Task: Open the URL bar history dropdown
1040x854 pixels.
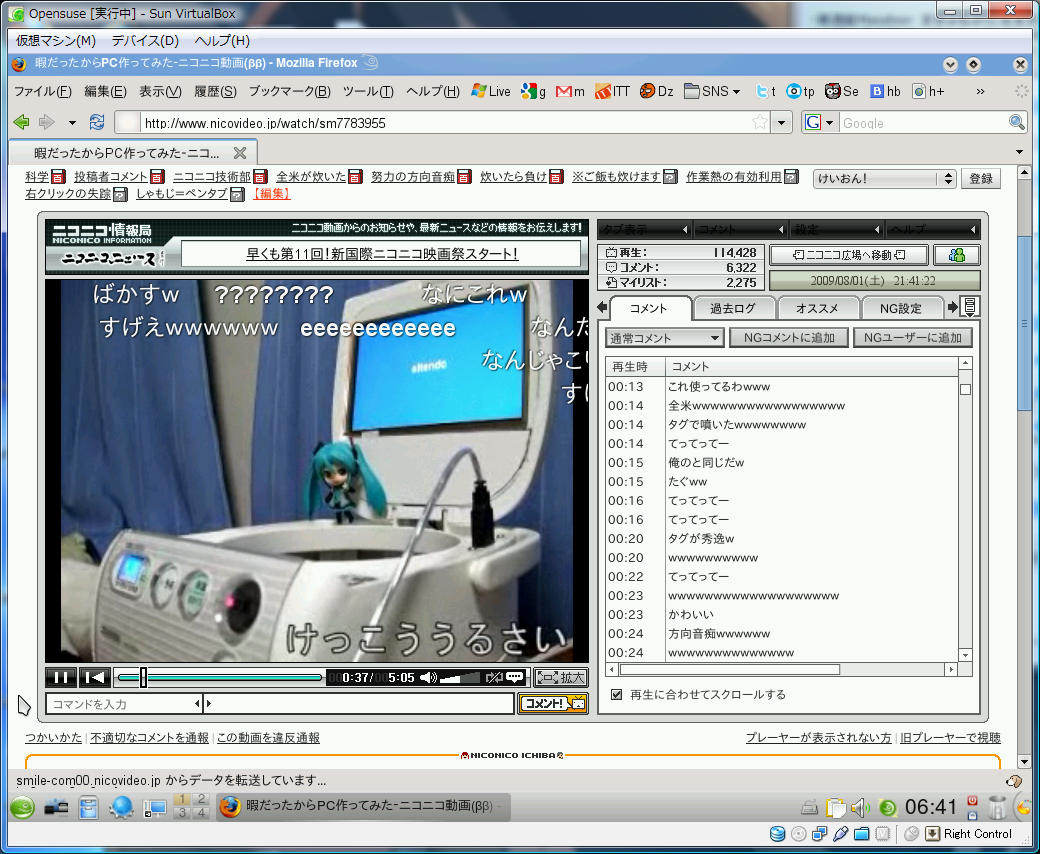Action: point(781,123)
